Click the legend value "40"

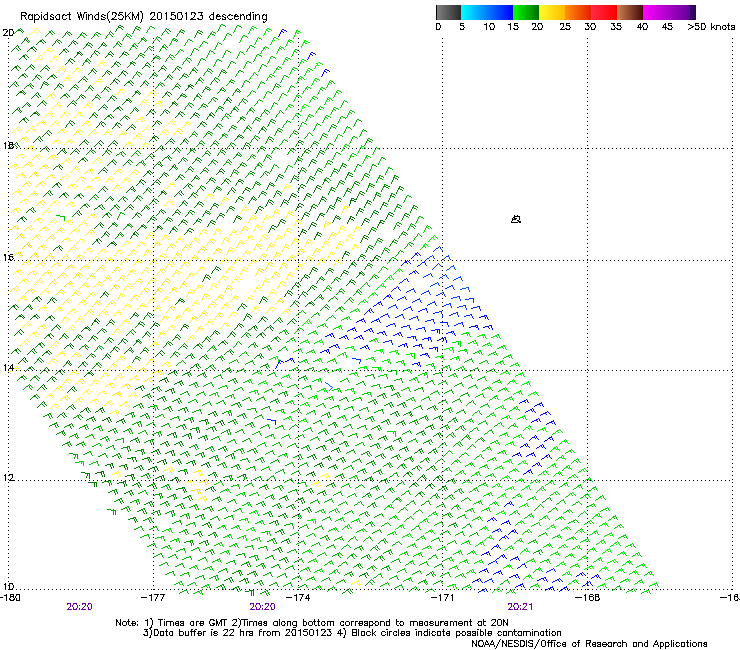click(x=642, y=27)
